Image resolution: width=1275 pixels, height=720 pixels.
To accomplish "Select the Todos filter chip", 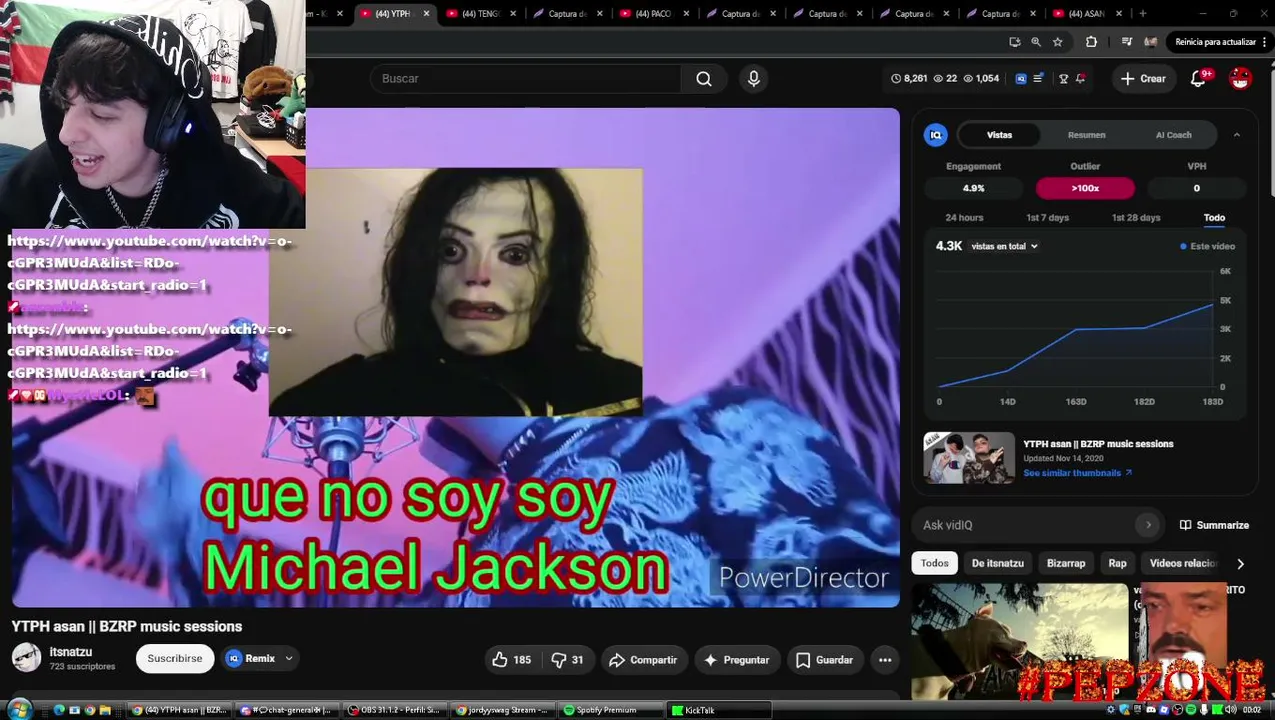I will pyautogui.click(x=934, y=563).
